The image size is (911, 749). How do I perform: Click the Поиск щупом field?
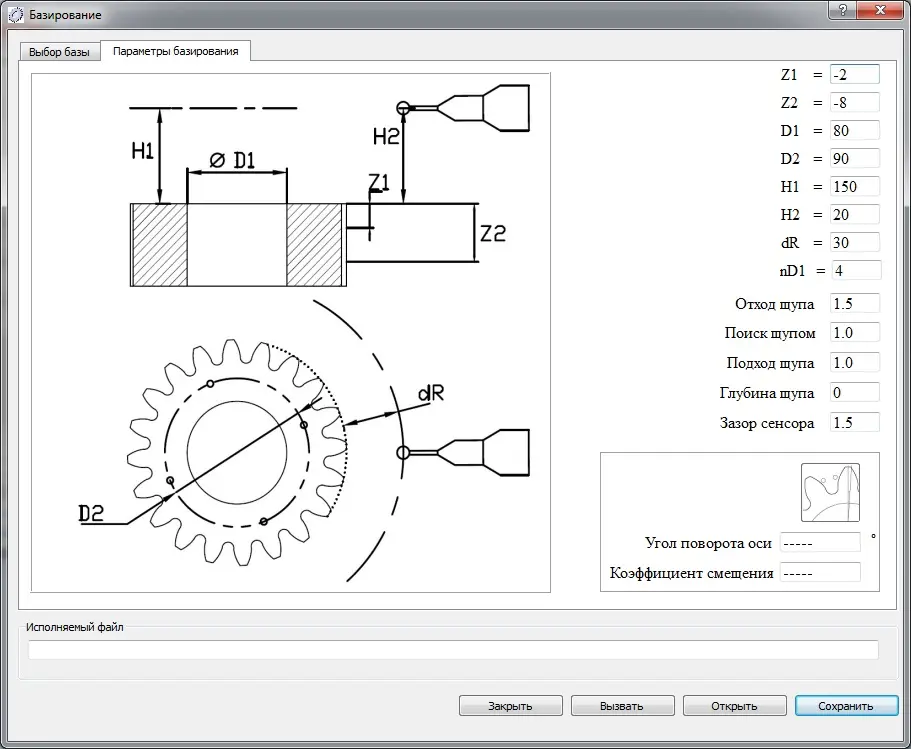854,333
